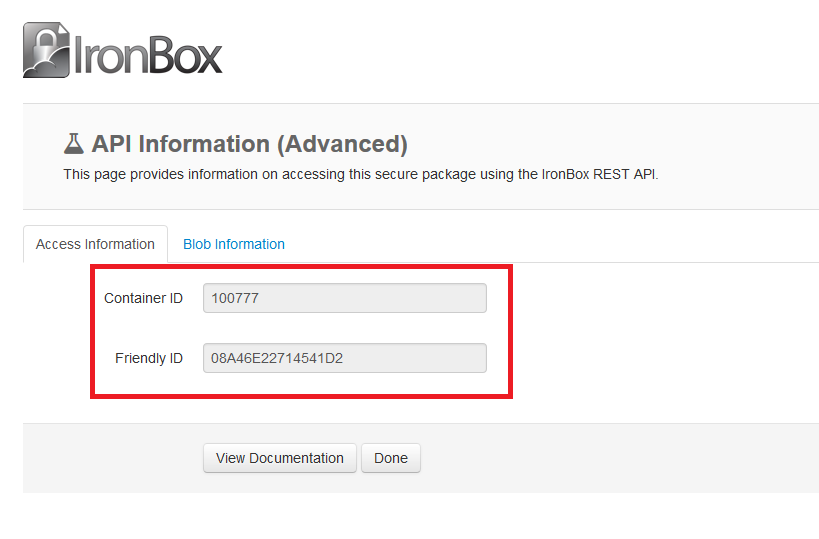Image resolution: width=819 pixels, height=539 pixels.
Task: Open View Documentation
Action: click(x=279, y=458)
